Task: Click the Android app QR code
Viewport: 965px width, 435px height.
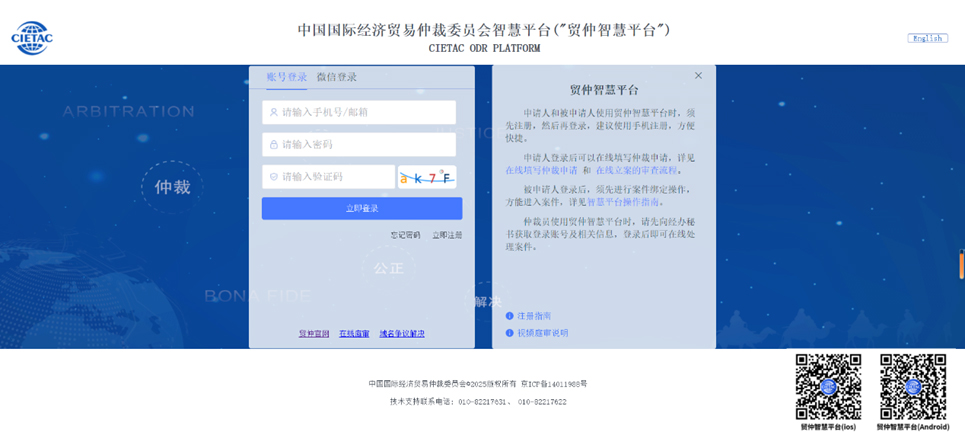Action: tap(913, 387)
